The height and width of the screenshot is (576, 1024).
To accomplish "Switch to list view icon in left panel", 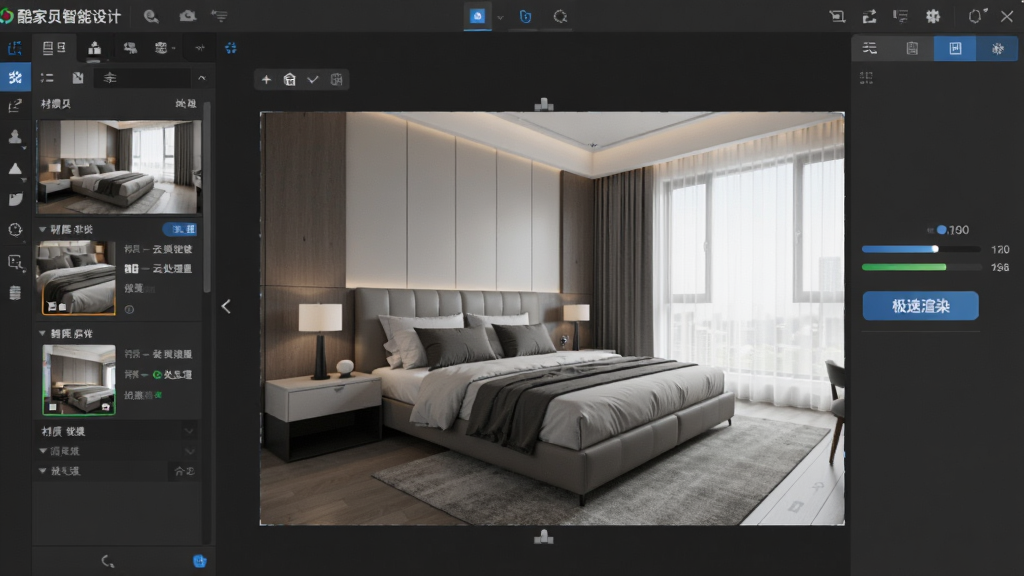I will click(47, 78).
